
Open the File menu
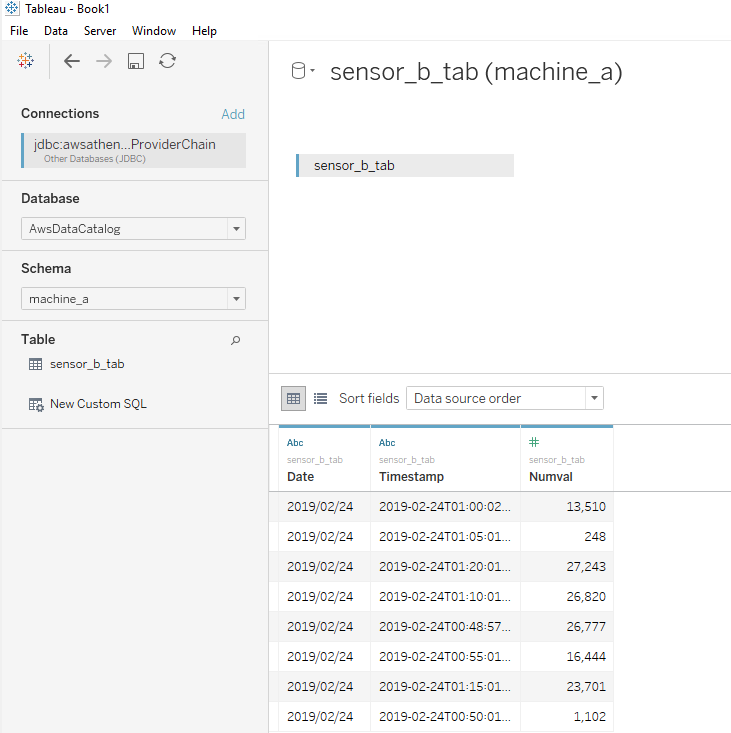[19, 31]
